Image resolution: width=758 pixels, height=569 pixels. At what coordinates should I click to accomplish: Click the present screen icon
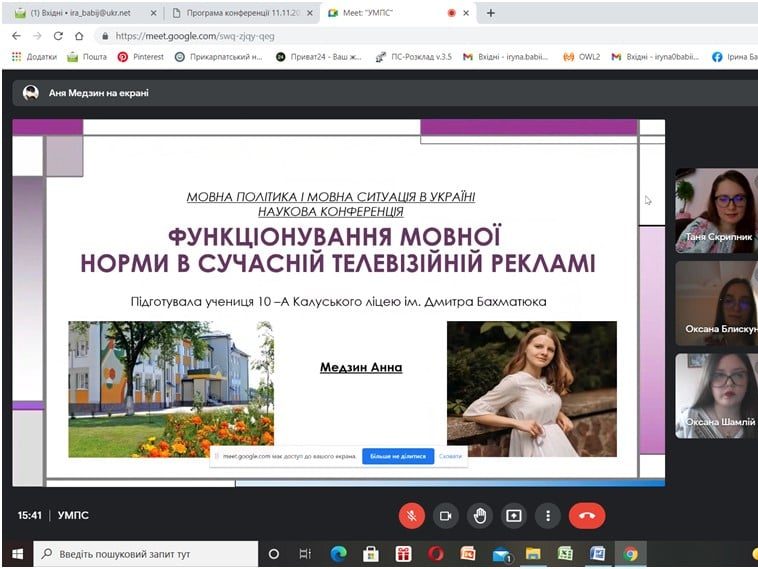[514, 515]
